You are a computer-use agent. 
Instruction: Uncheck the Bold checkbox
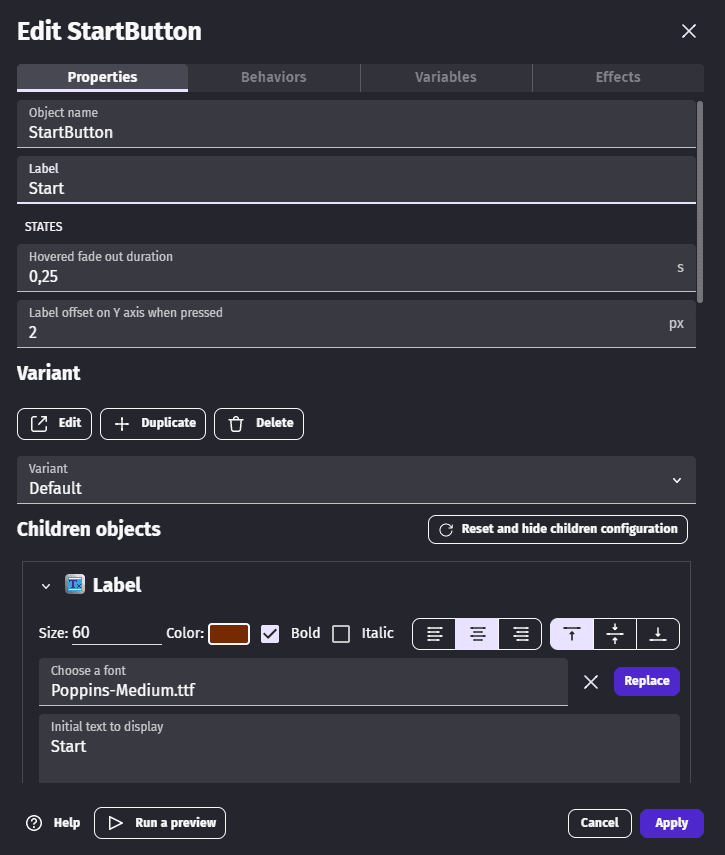270,634
